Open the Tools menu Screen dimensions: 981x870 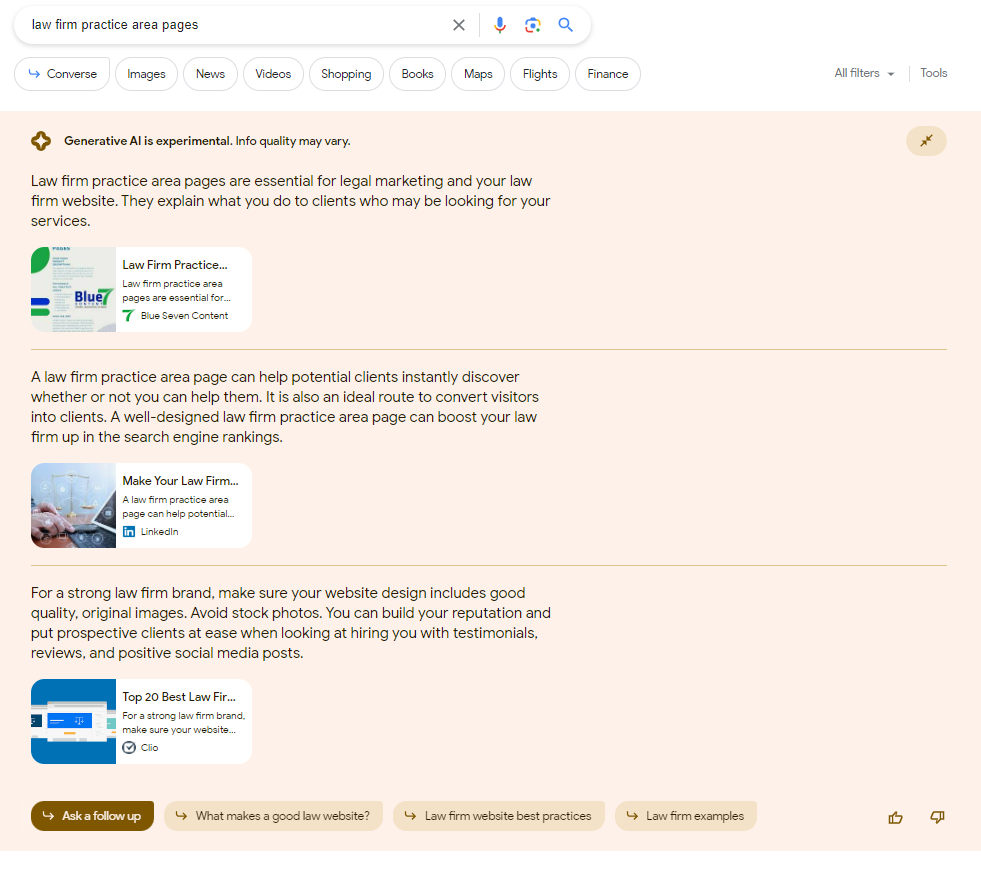[933, 73]
